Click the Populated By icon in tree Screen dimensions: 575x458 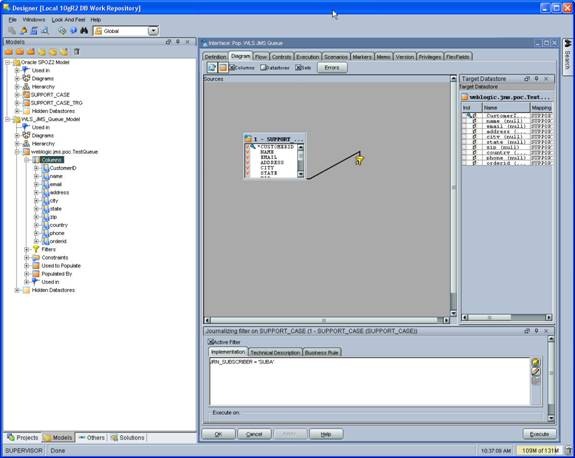tap(36, 274)
